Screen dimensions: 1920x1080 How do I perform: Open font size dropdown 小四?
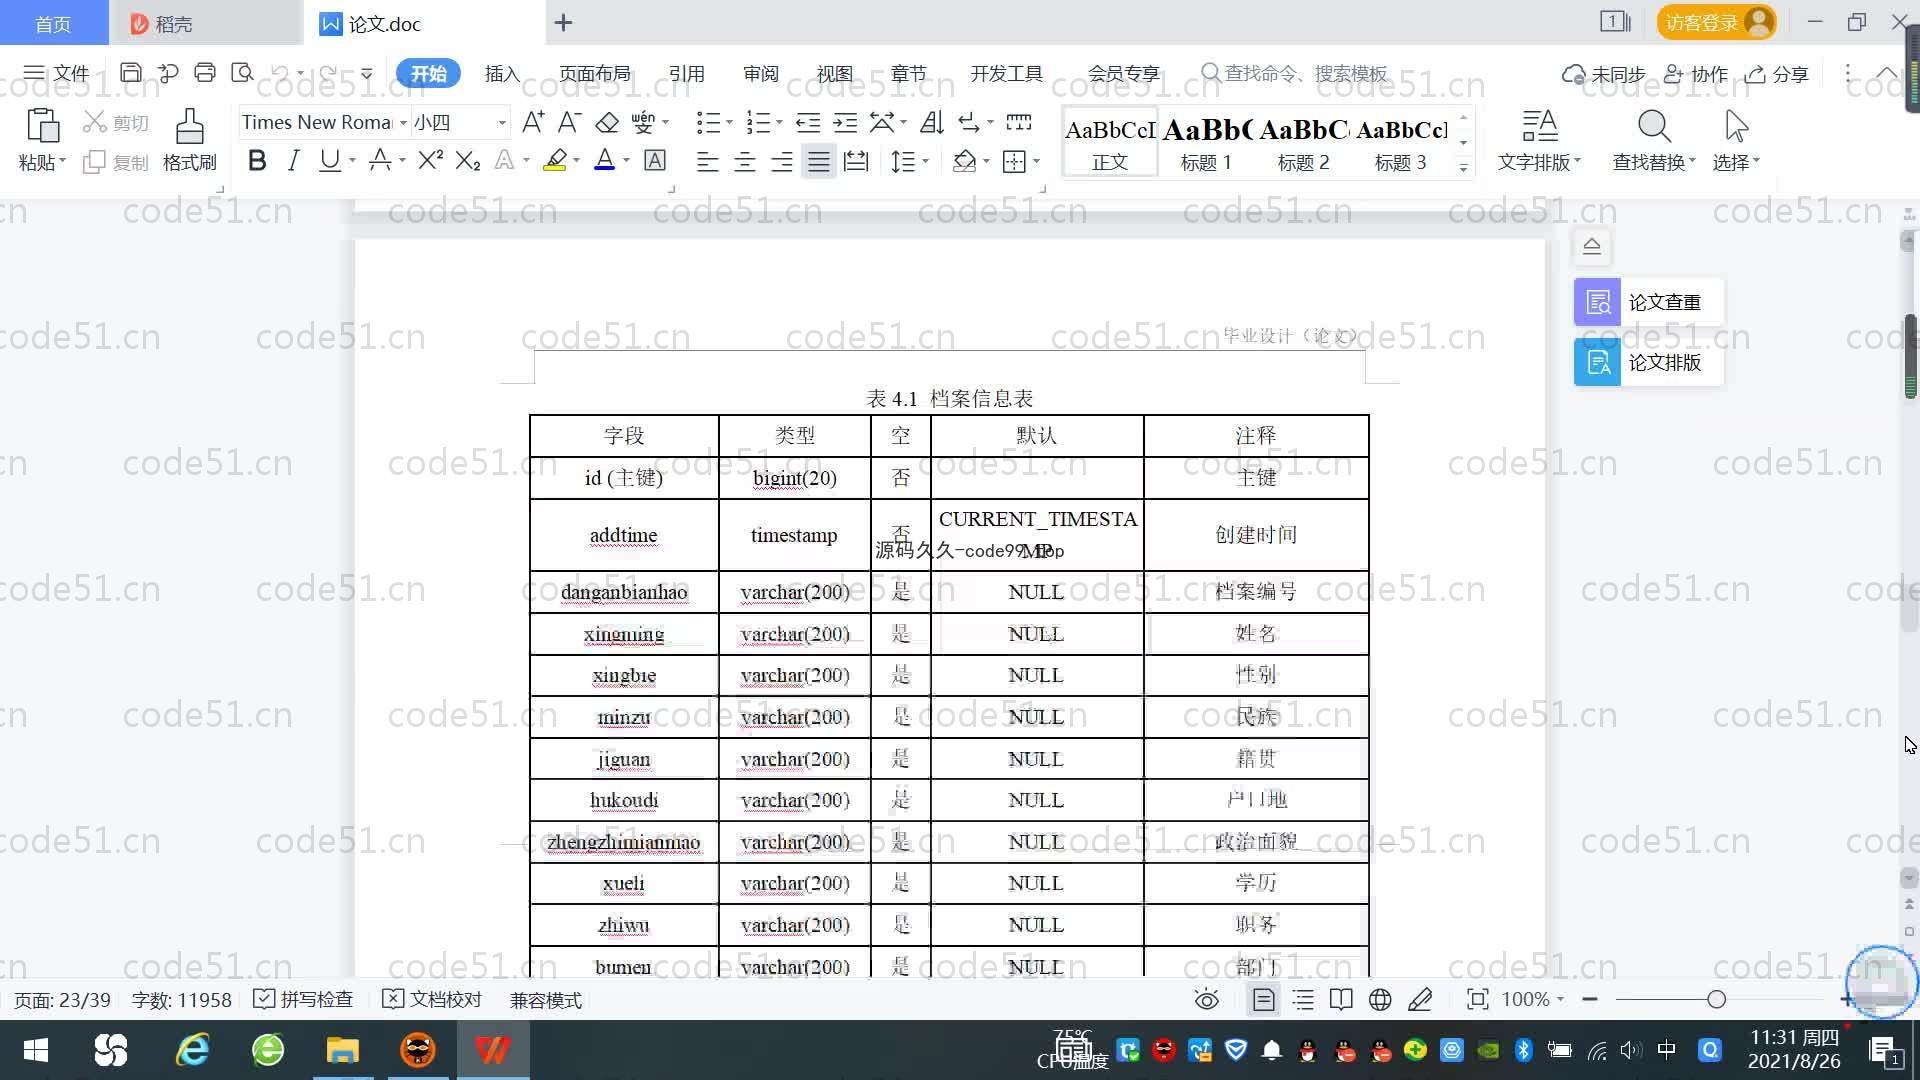click(502, 123)
